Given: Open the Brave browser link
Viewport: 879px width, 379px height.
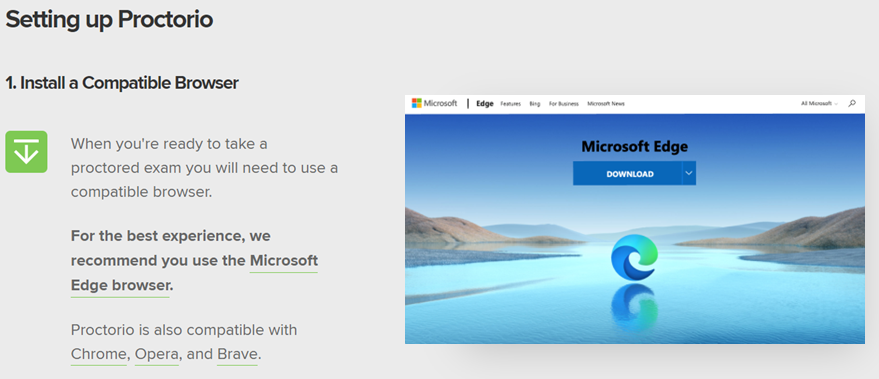Looking at the screenshot, I should click(x=237, y=354).
